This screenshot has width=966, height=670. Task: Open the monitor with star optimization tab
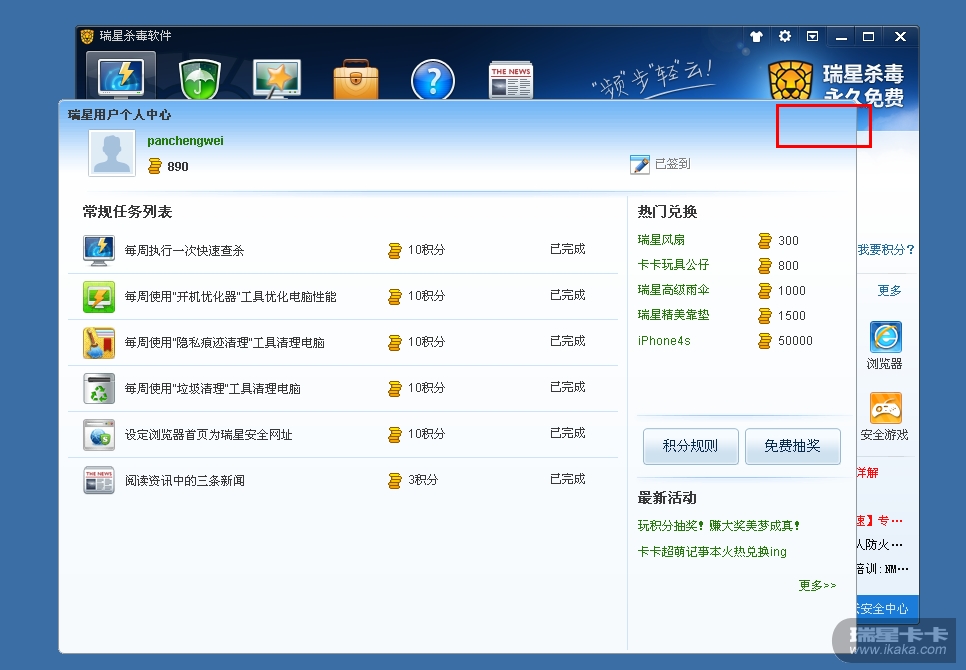(x=277, y=79)
